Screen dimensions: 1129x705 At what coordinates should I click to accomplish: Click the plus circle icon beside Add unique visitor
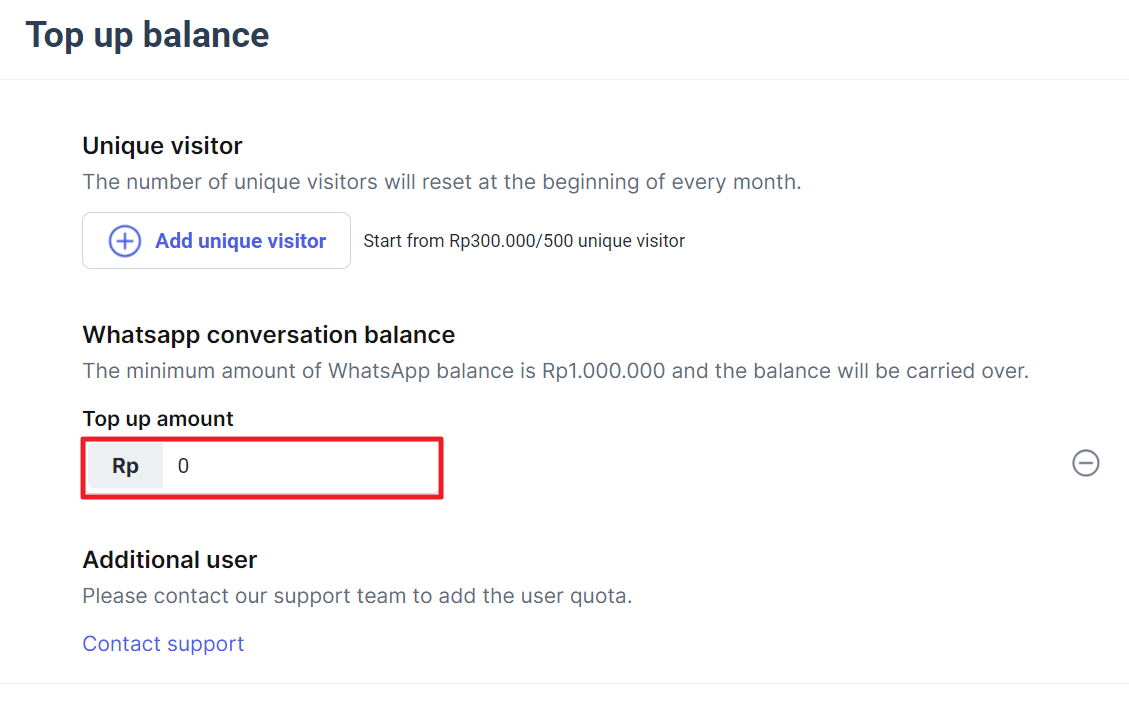point(125,241)
